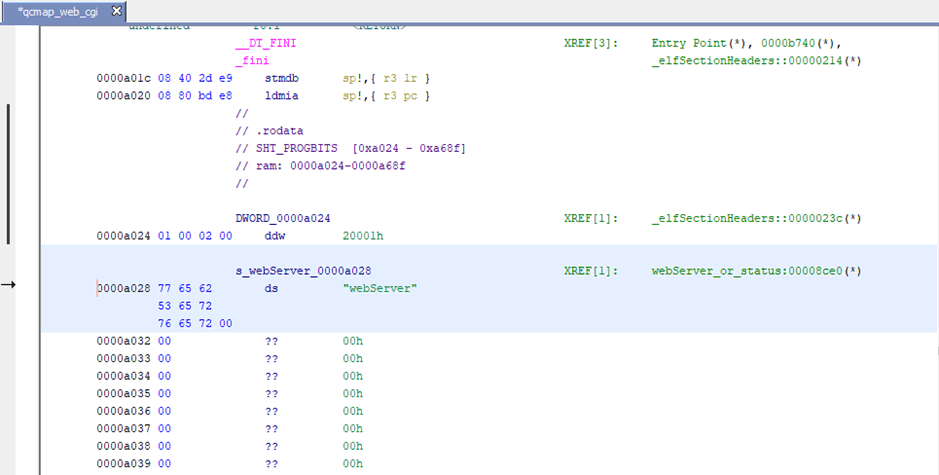Click the "webServer" string value
Viewport: 939px width, 475px height.
pos(380,288)
